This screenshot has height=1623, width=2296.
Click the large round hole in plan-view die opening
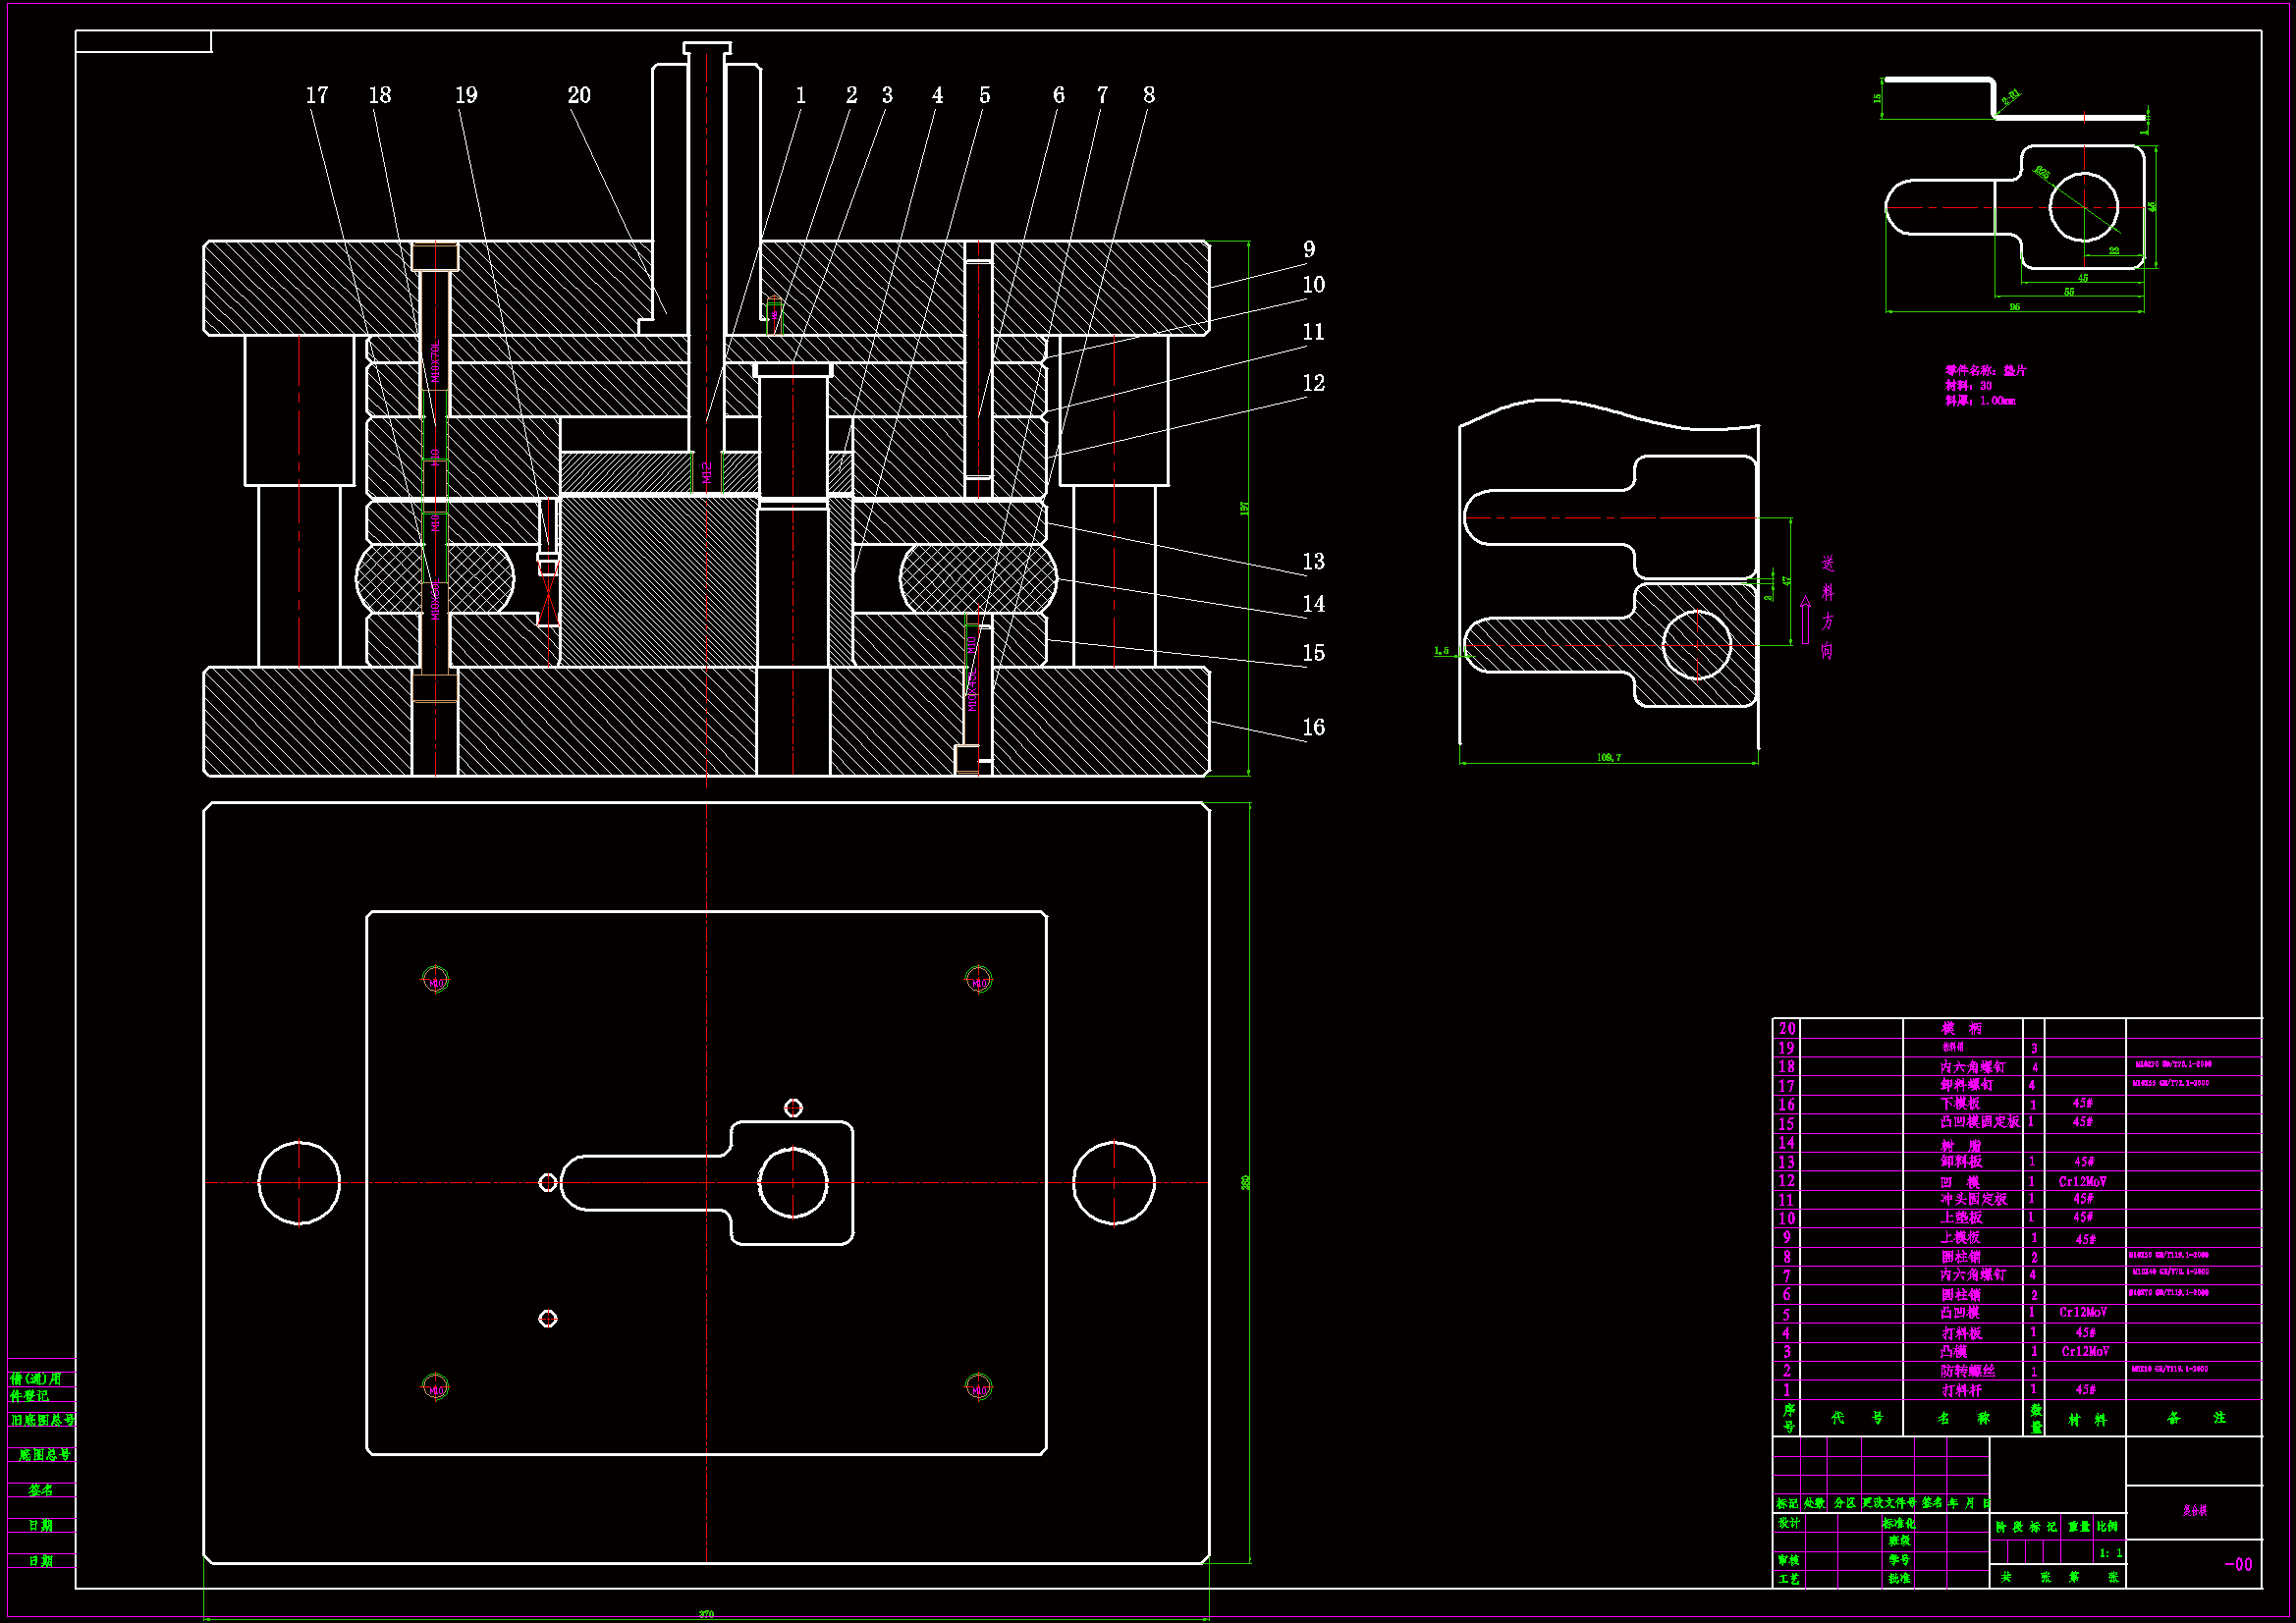(793, 1183)
